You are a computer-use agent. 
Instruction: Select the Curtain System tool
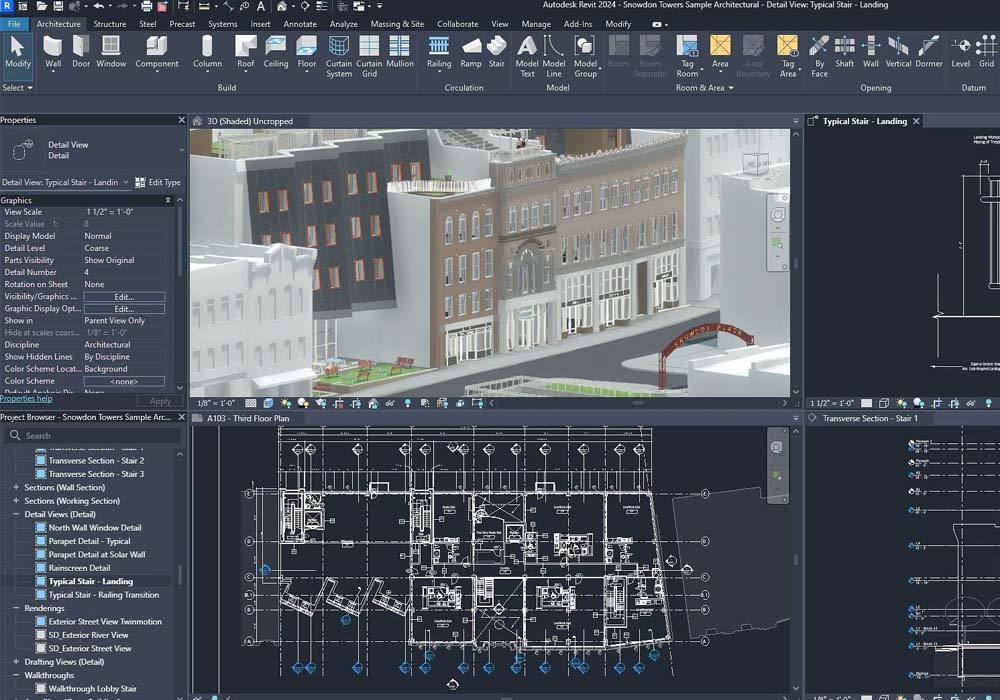pyautogui.click(x=339, y=56)
